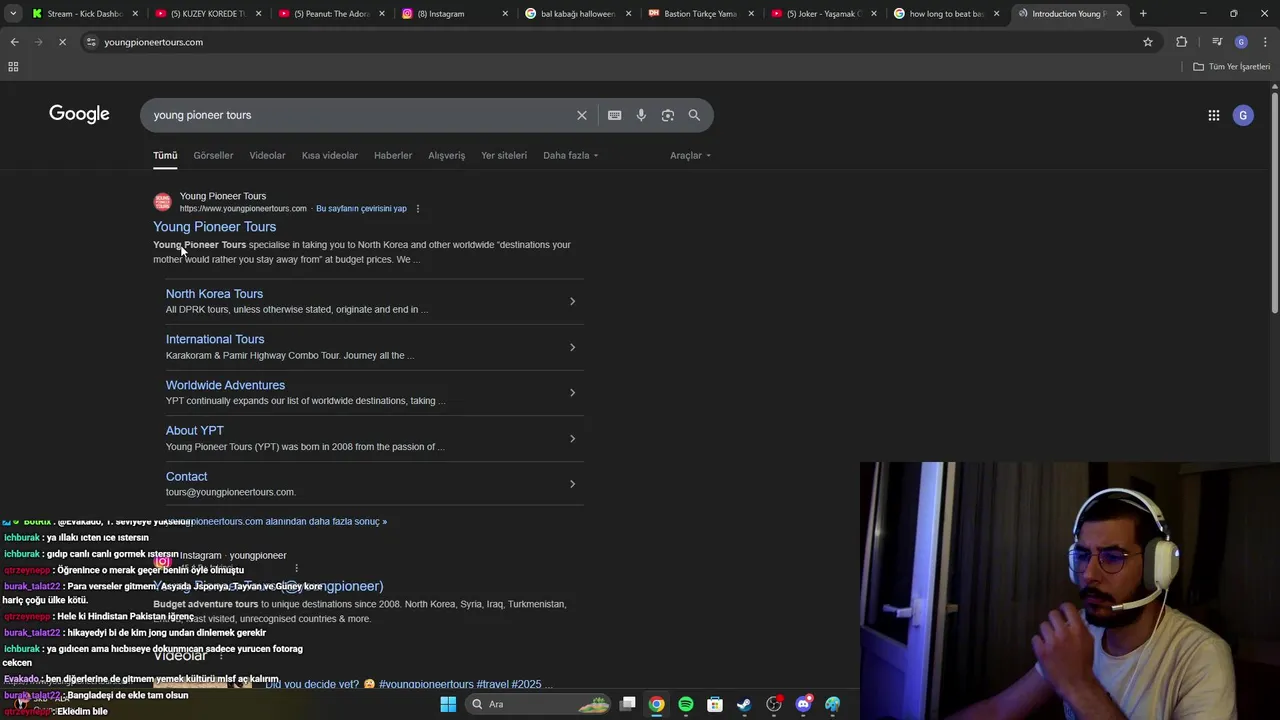
Task: Switch to the bal kabağı halloween tab
Action: click(577, 14)
